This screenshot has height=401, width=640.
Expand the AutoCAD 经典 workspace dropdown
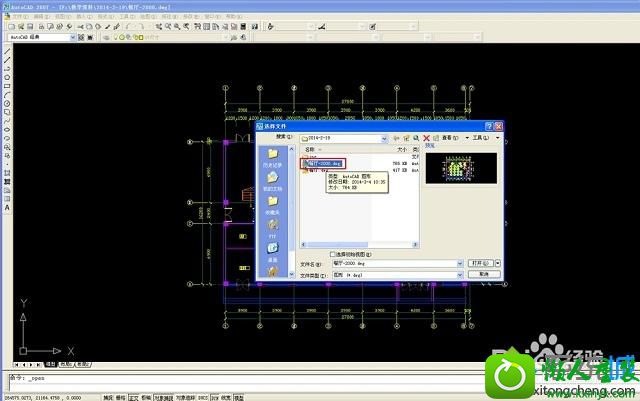pyautogui.click(x=73, y=37)
